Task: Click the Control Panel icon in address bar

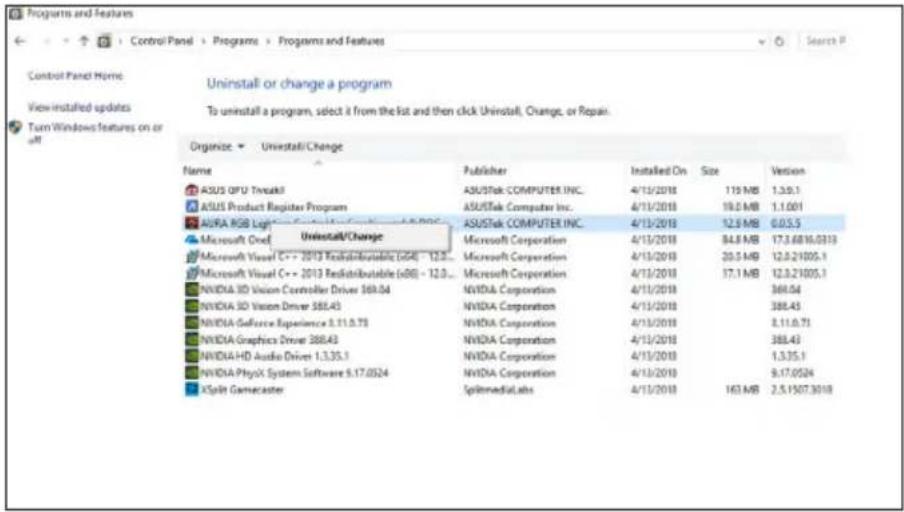Action: 104,41
